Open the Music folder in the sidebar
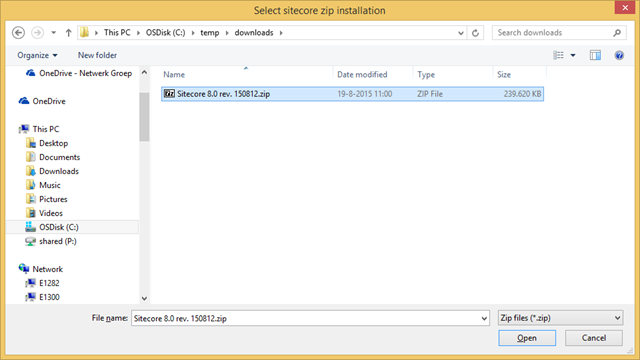Image resolution: width=640 pixels, height=360 pixels. 50,185
